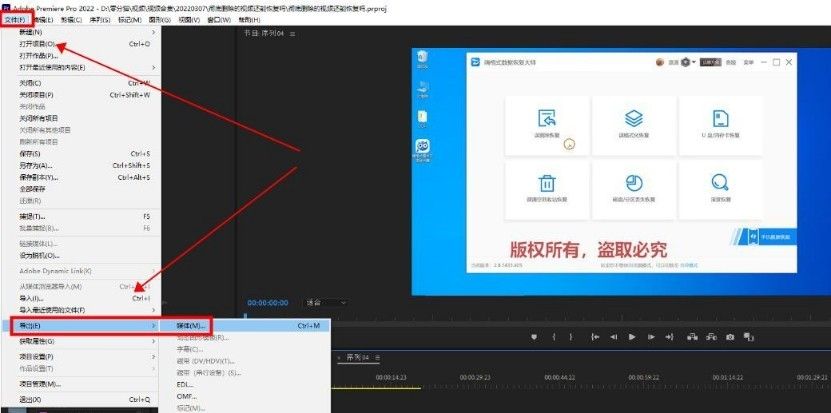Choose 保存(S) menu entry
Screen dimensions: 831x413
82,154
